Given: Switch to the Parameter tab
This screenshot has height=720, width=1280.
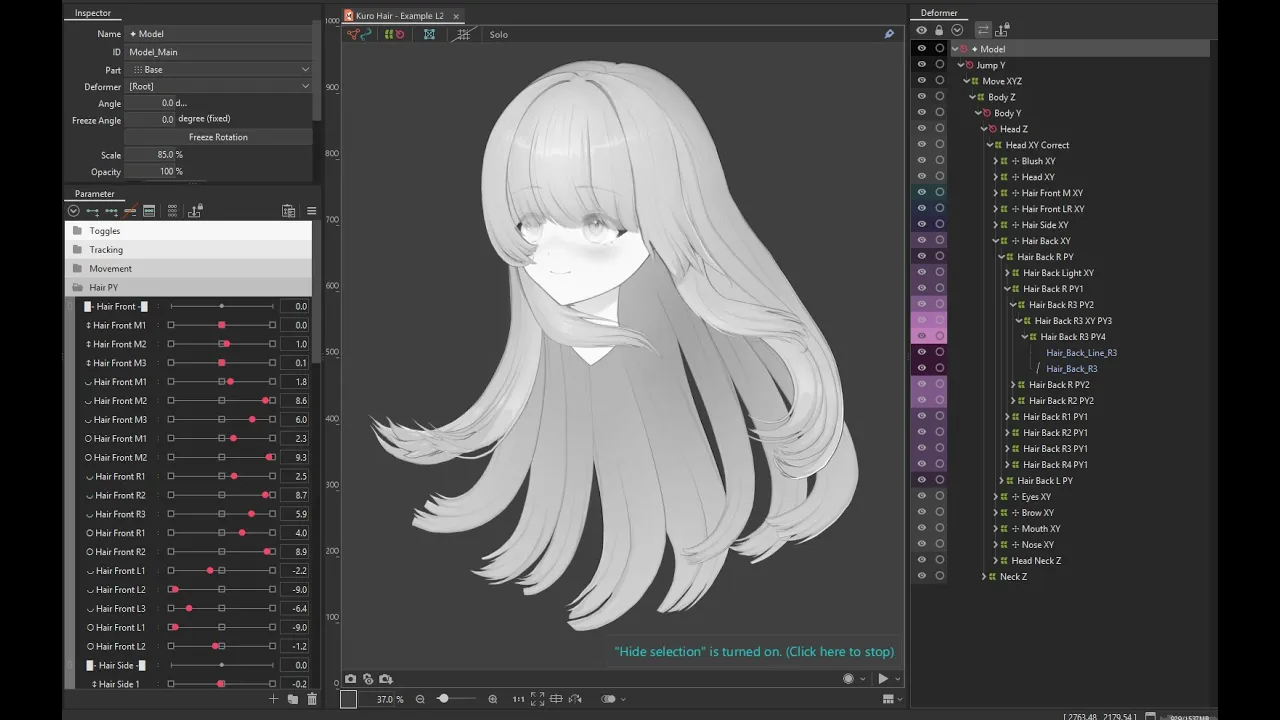Looking at the screenshot, I should [x=95, y=194].
